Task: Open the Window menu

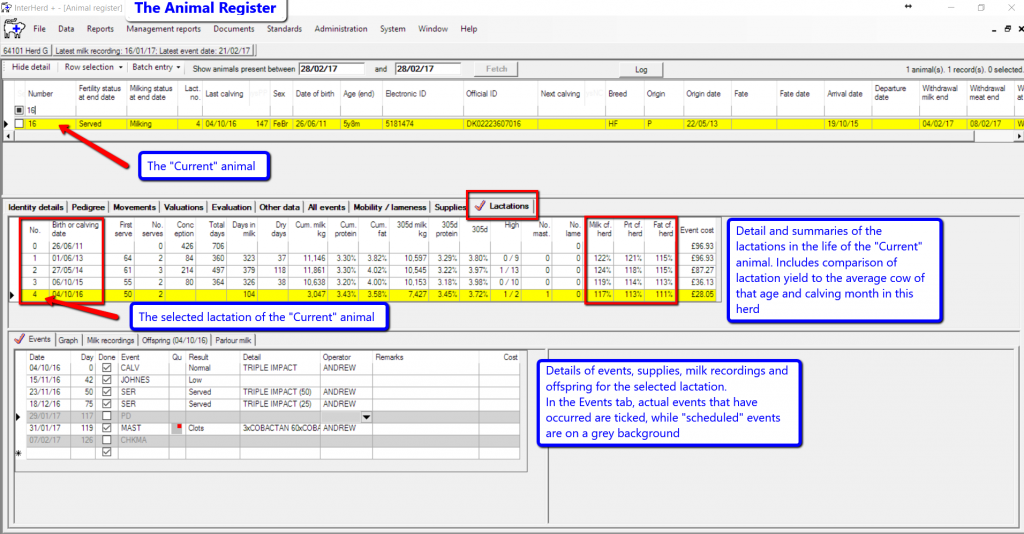Action: 433,29
